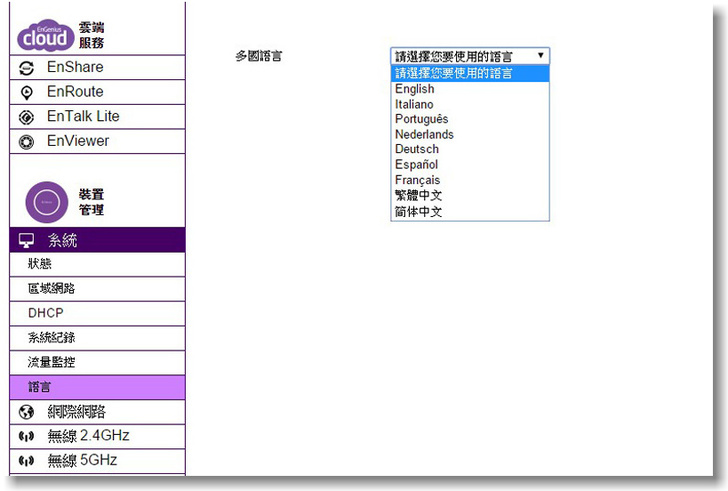
Task: Click the monitor icon beside 系統
Action: pyautogui.click(x=26, y=240)
